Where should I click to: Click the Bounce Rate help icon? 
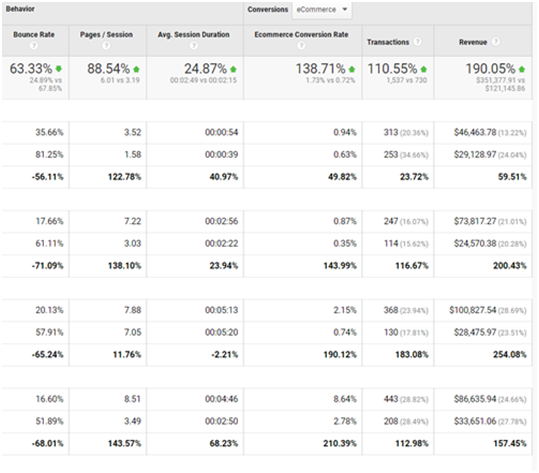33,45
